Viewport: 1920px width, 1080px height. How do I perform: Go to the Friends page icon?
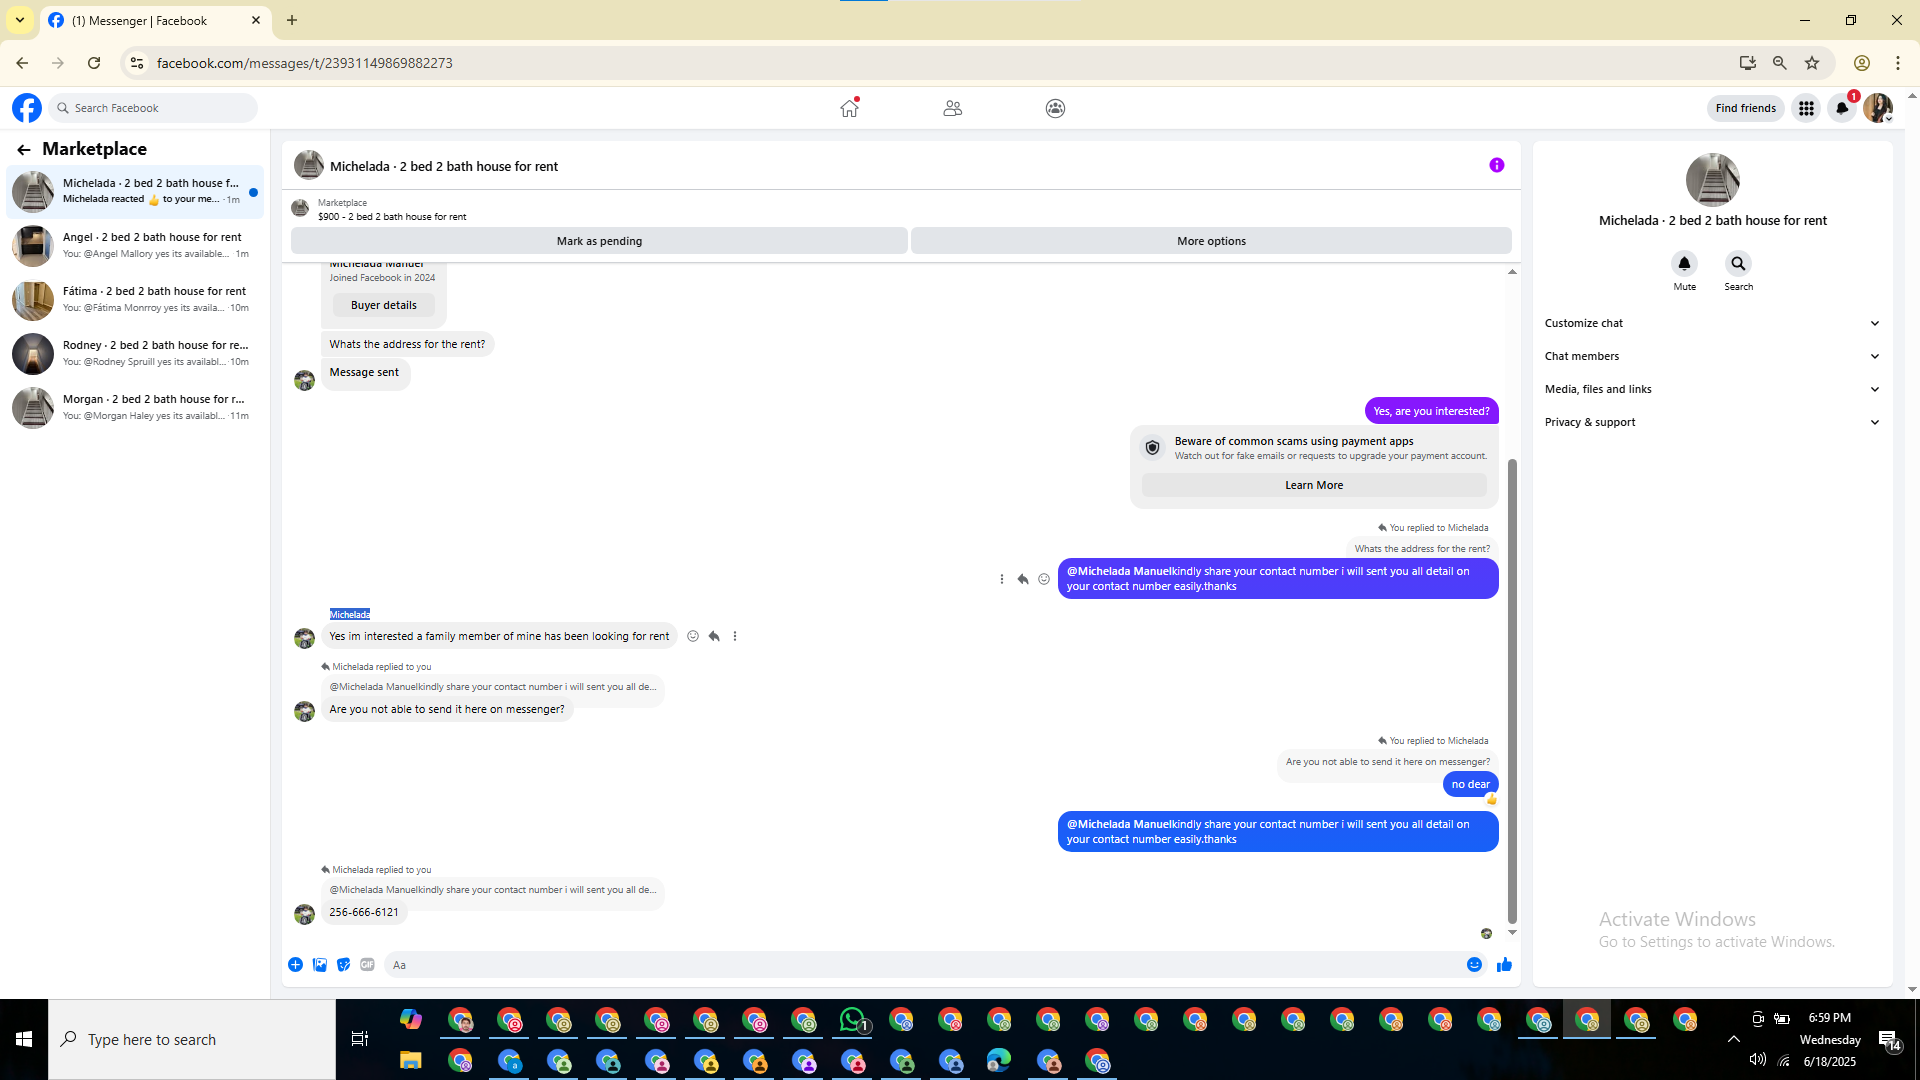tap(952, 108)
